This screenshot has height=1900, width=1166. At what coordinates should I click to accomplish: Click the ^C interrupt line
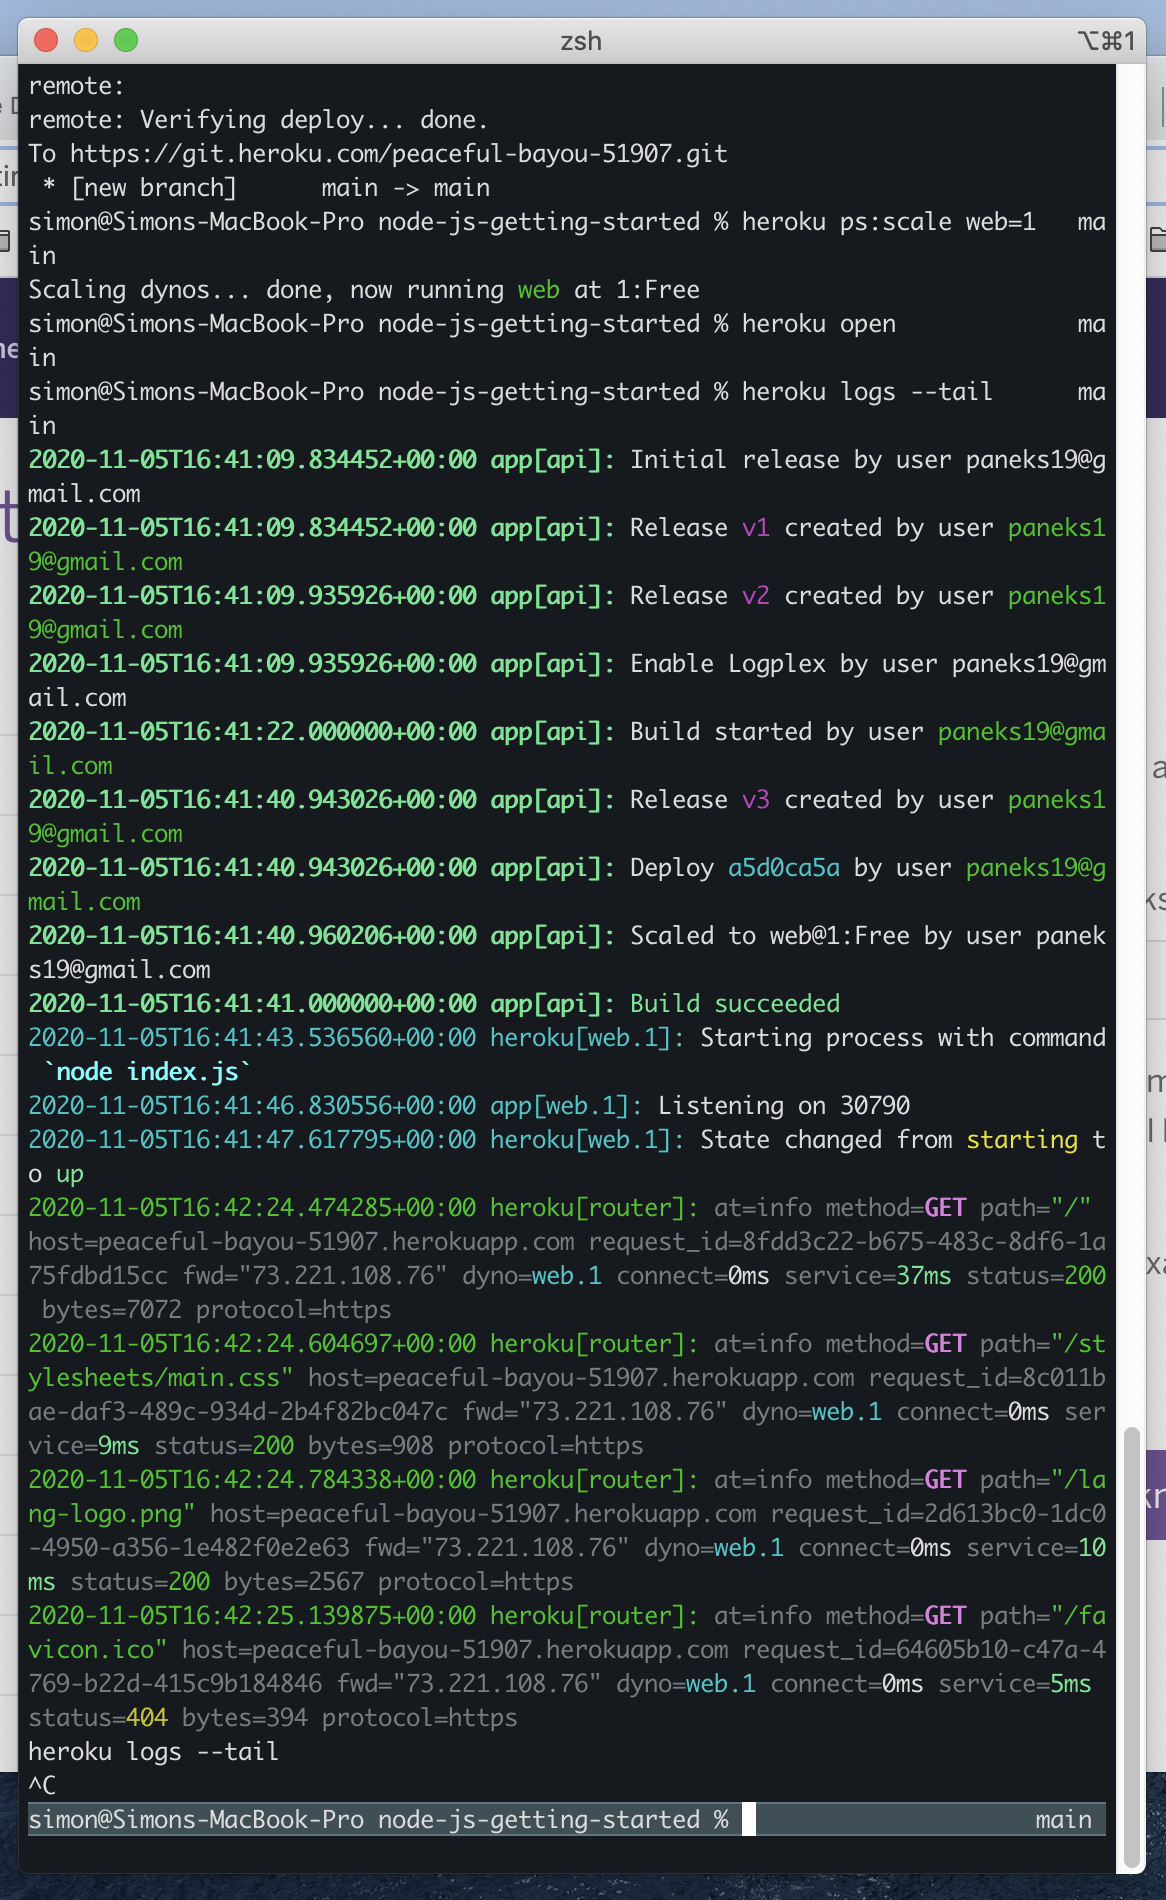click(42, 1785)
